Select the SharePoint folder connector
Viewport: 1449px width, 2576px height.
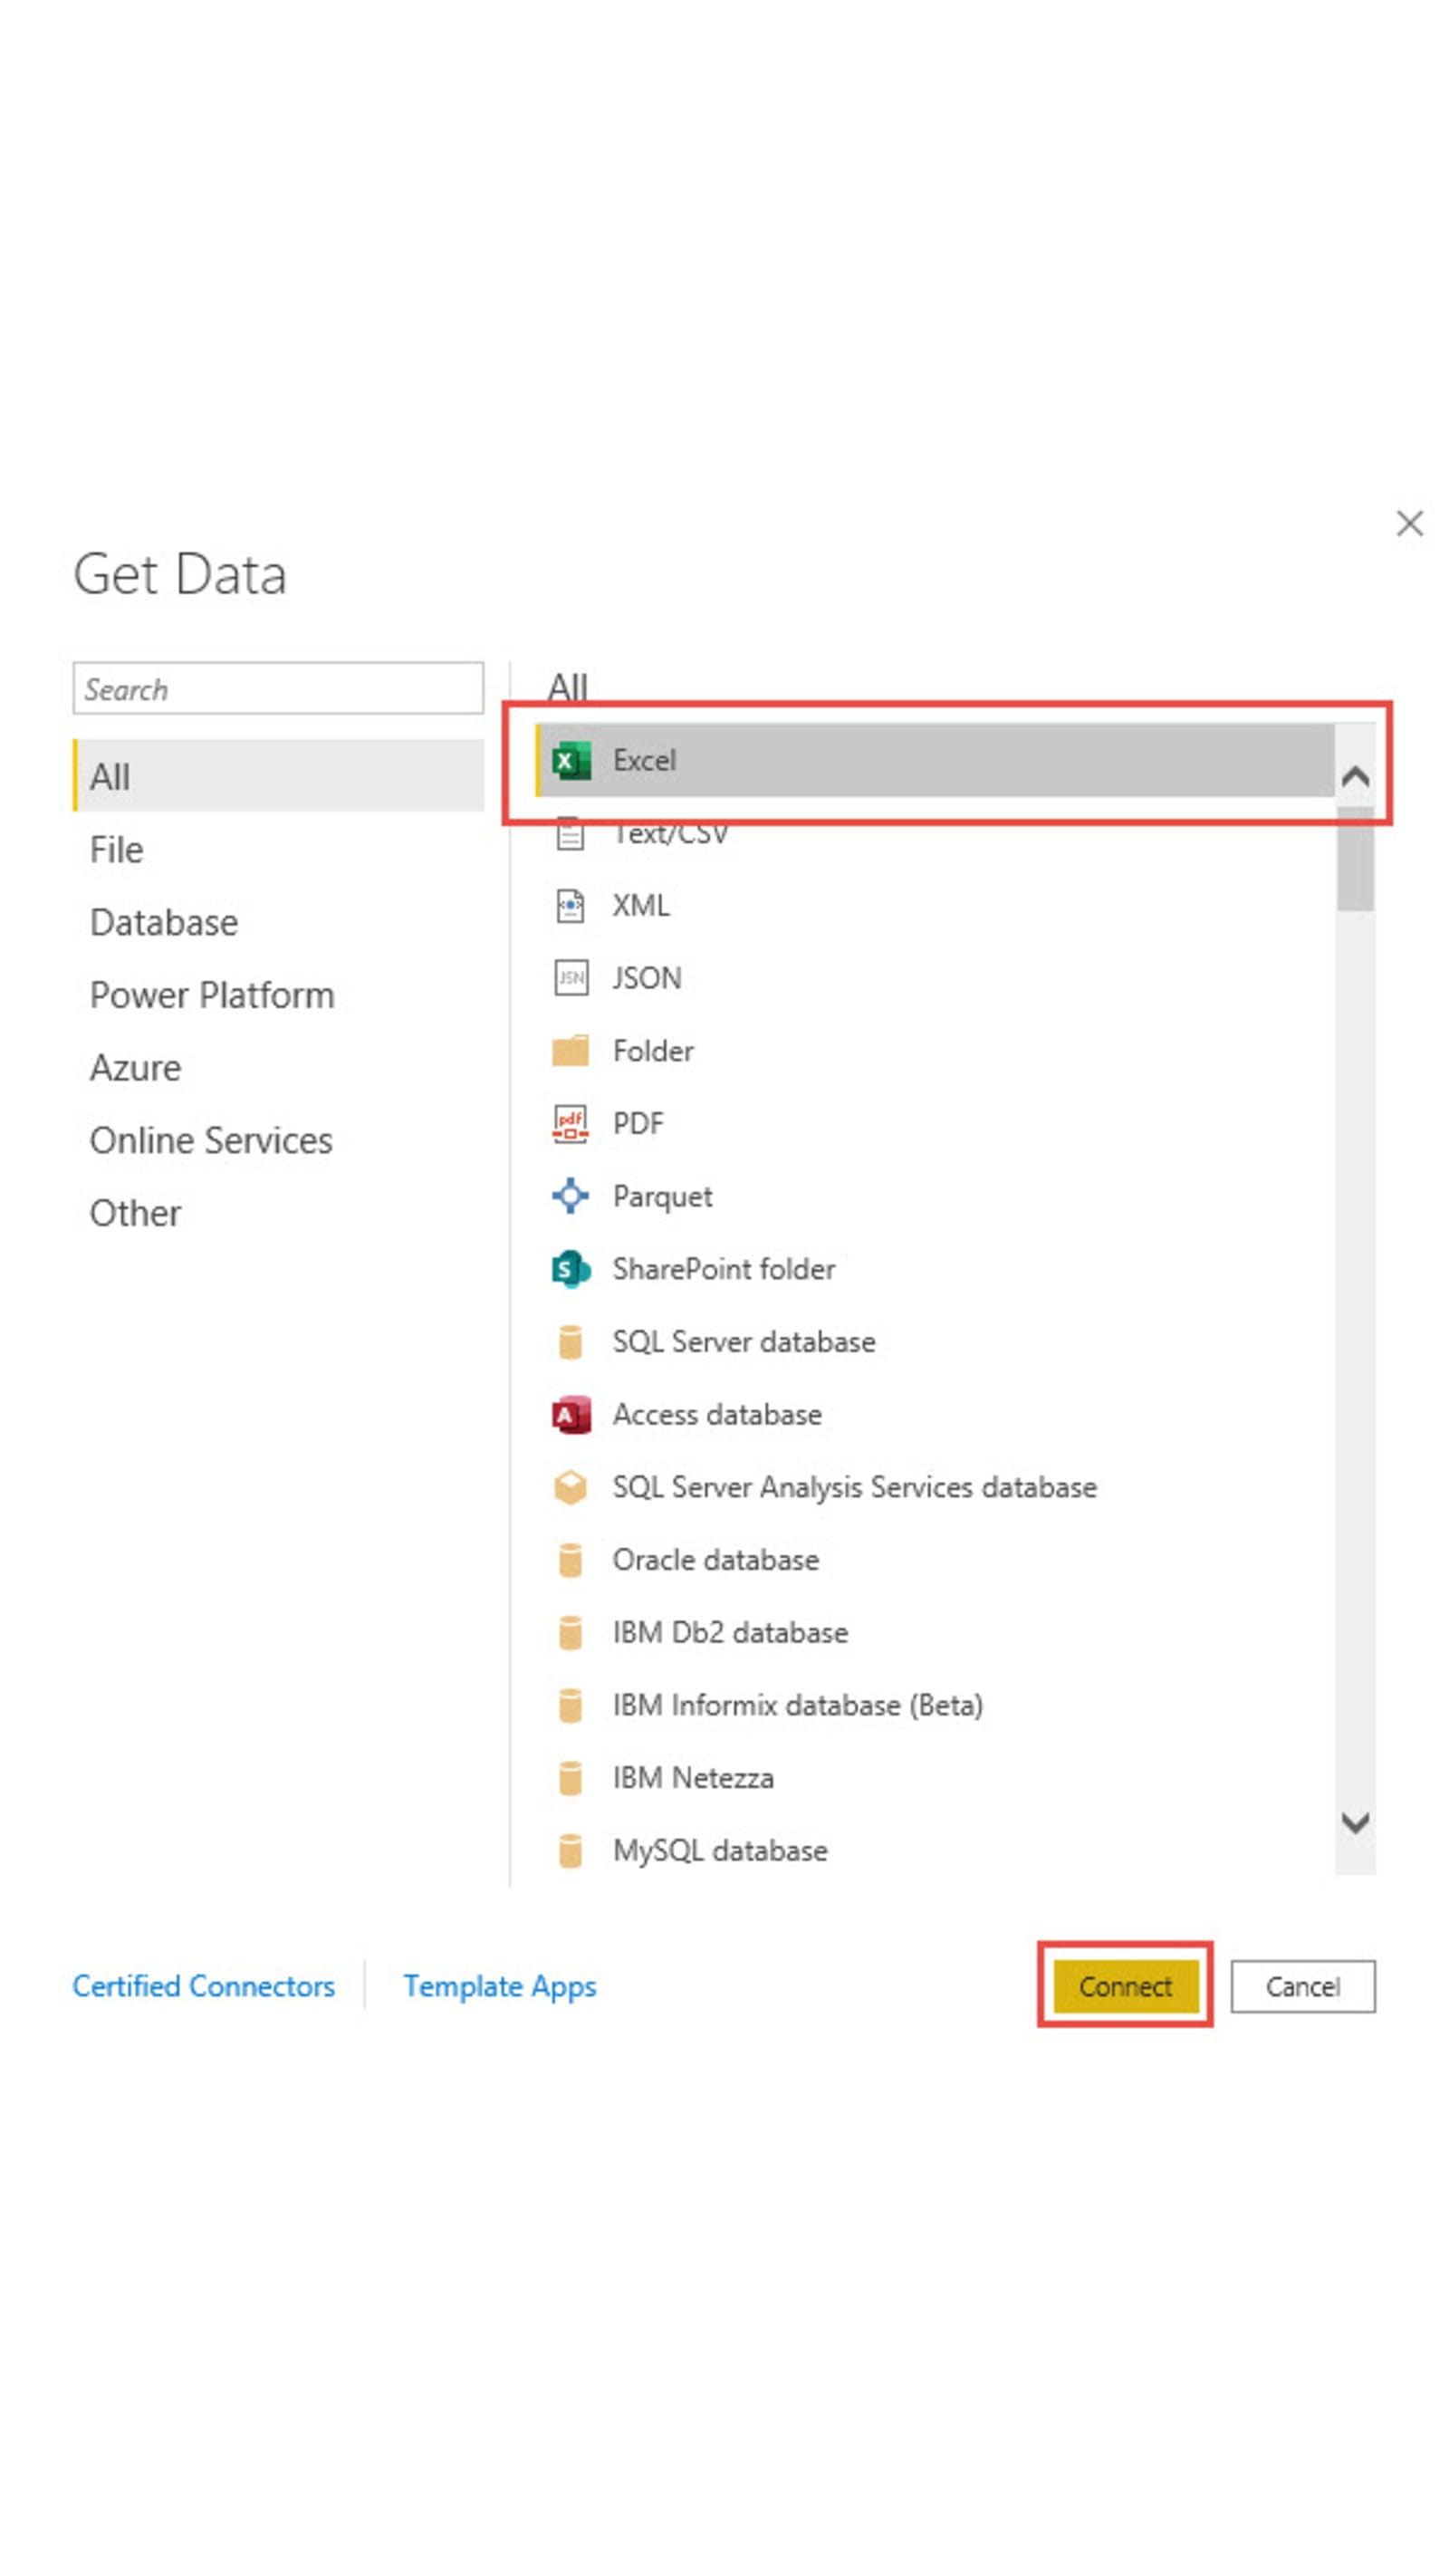[x=724, y=1269]
